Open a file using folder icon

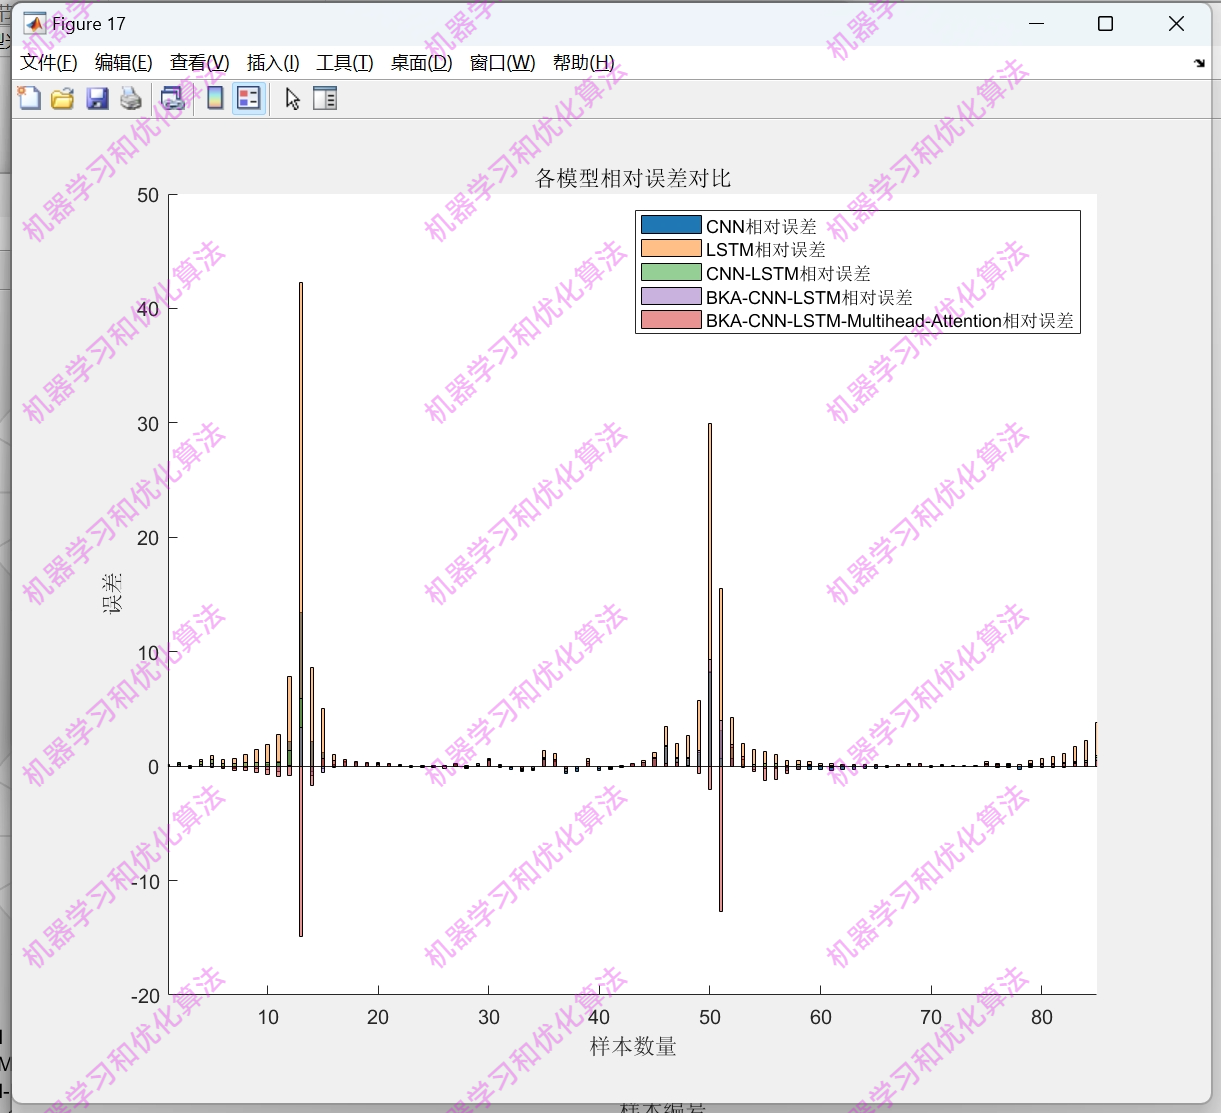(x=63, y=98)
